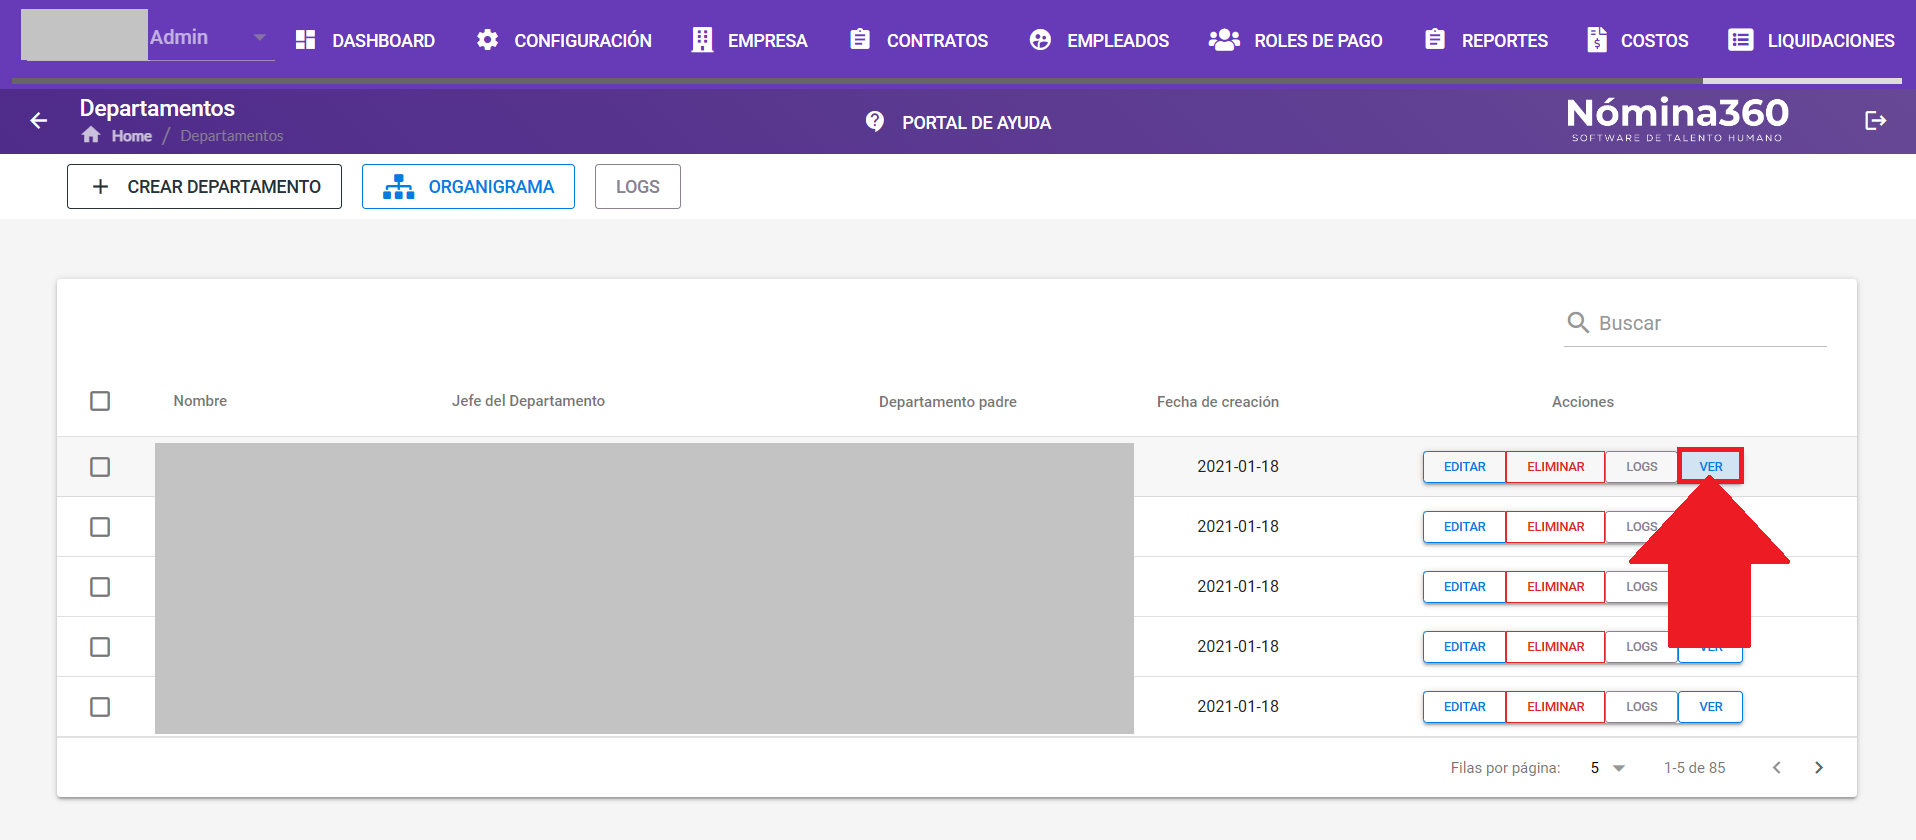Check the fourth row's checkbox

point(100,647)
